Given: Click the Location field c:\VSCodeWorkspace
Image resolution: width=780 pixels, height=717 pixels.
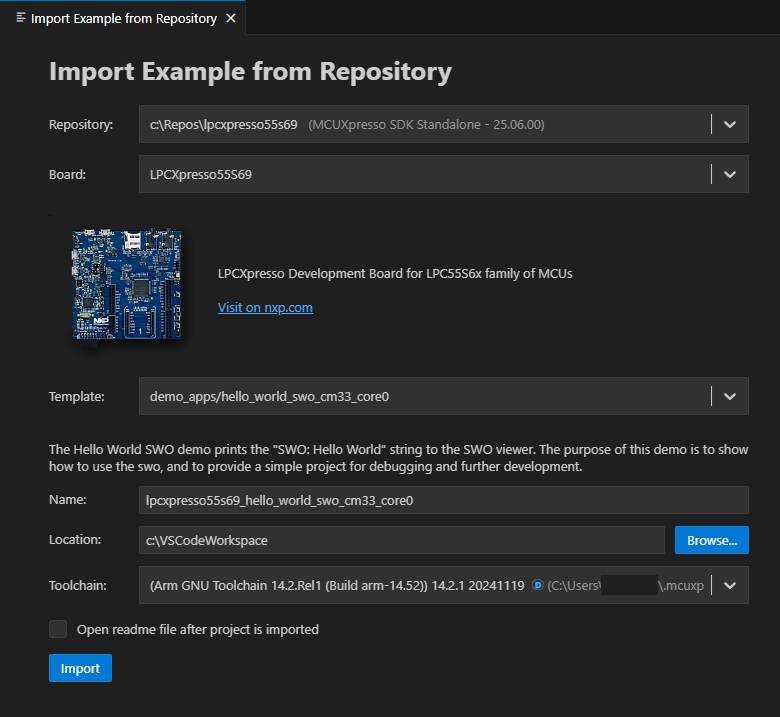Looking at the screenshot, I should pyautogui.click(x=402, y=540).
